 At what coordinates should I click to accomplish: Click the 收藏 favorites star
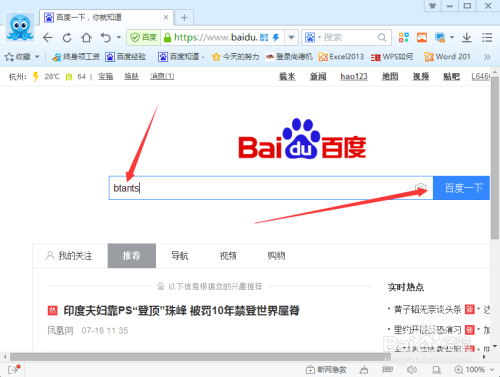(9, 57)
